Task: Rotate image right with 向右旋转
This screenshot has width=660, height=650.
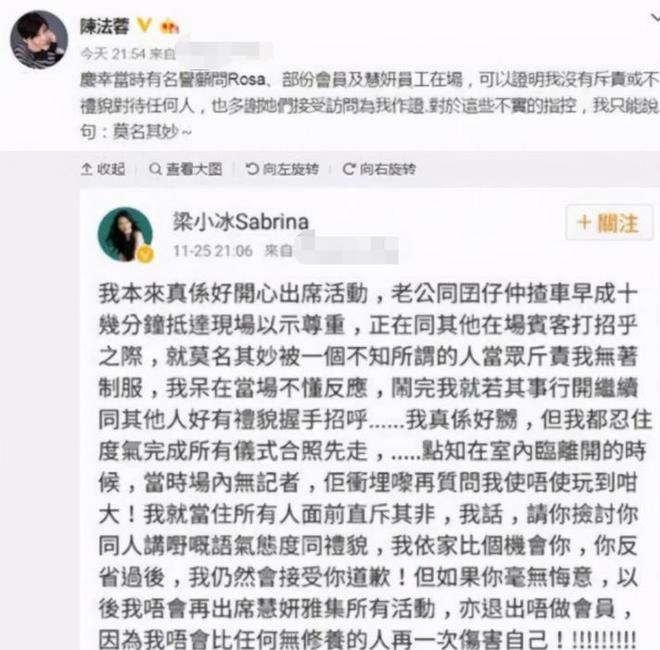Action: coord(379,169)
